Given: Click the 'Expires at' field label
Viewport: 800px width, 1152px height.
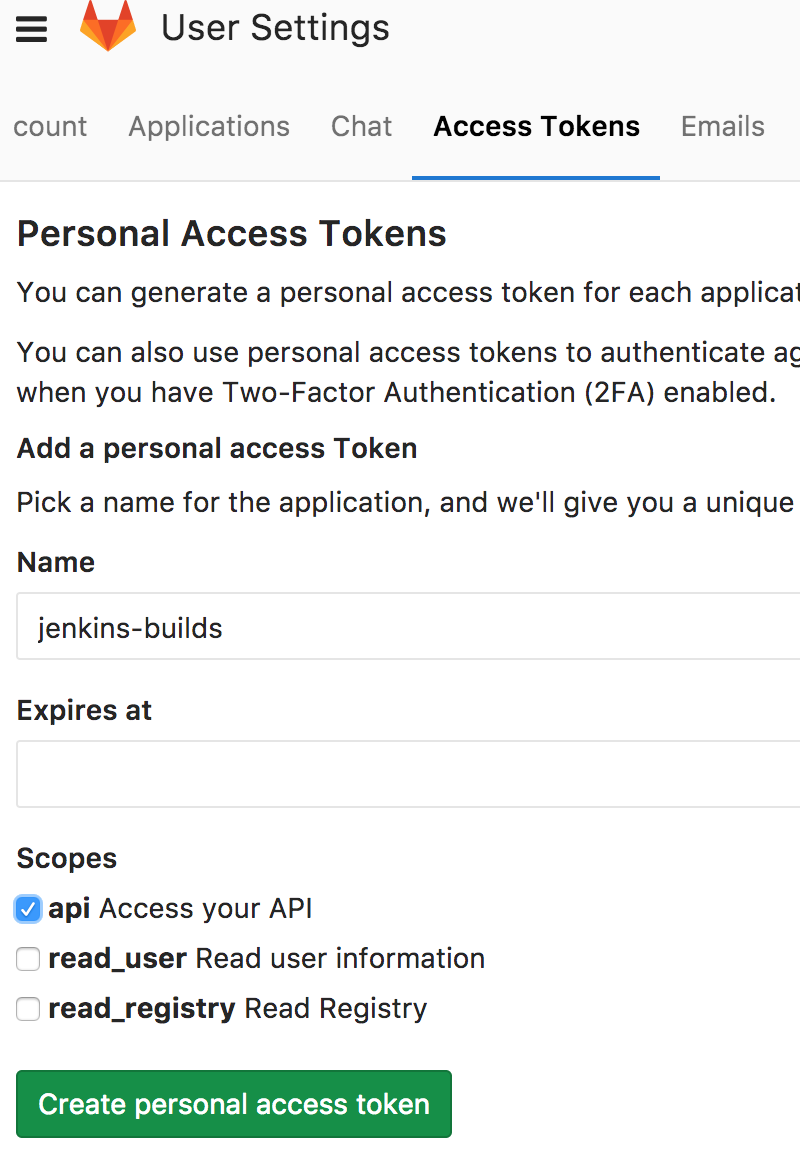Looking at the screenshot, I should (84, 710).
